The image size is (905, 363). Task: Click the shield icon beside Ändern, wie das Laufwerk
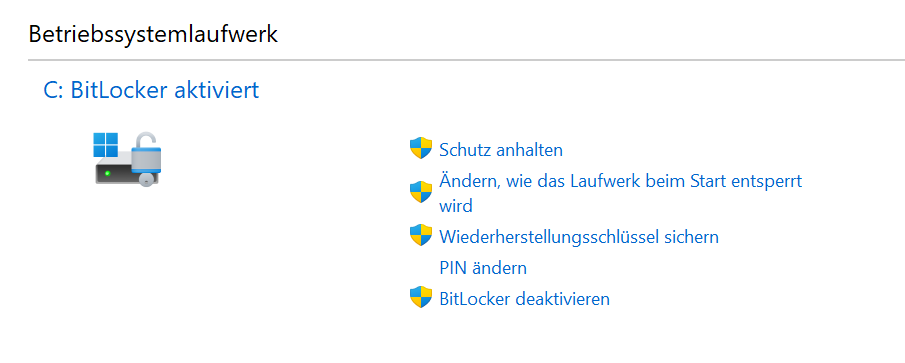click(x=421, y=192)
